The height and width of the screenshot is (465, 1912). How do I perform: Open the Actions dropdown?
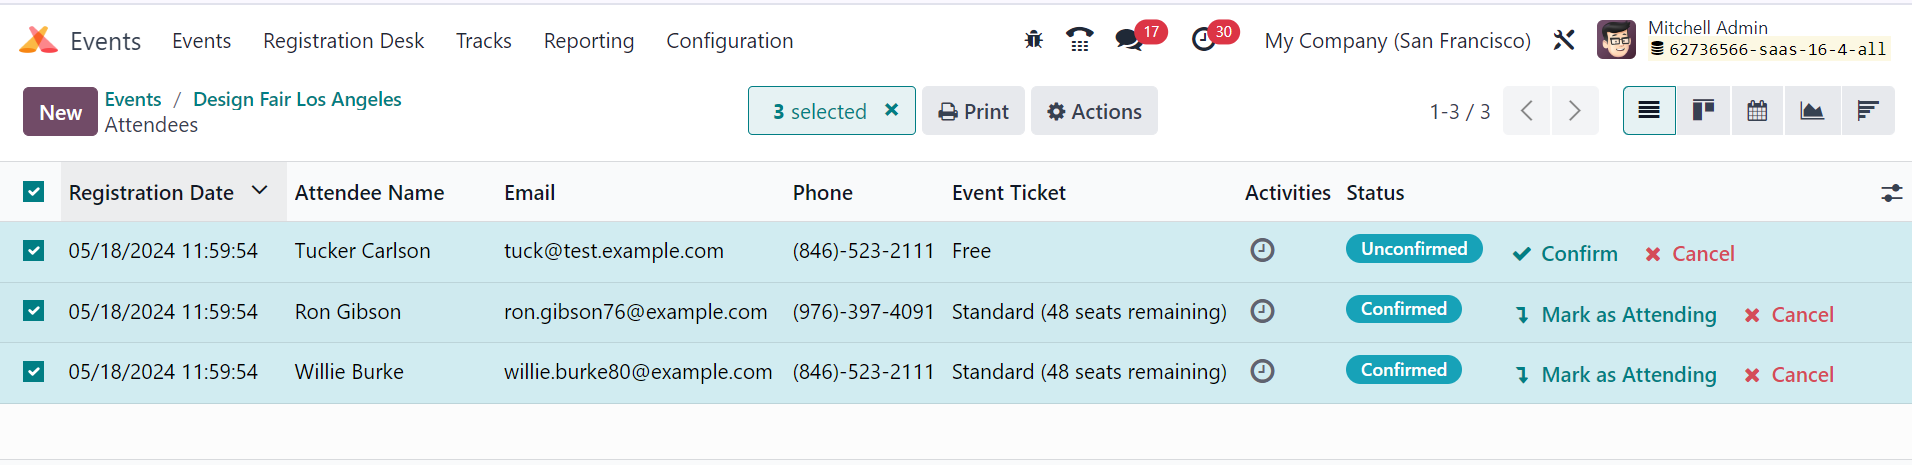point(1094,111)
